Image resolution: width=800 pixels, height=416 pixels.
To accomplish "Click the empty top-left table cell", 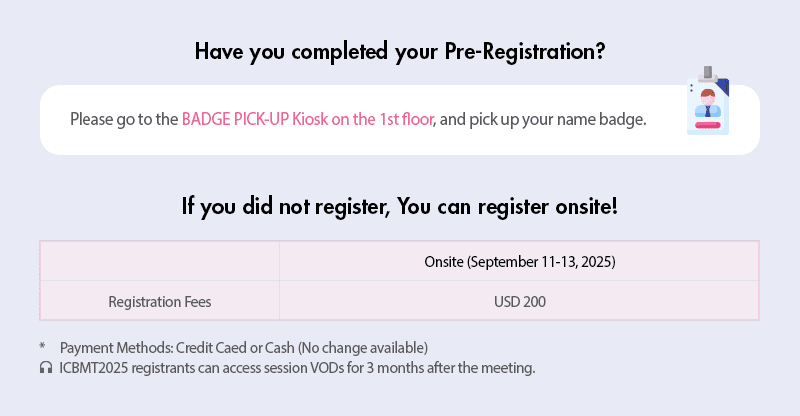I will point(160,262).
